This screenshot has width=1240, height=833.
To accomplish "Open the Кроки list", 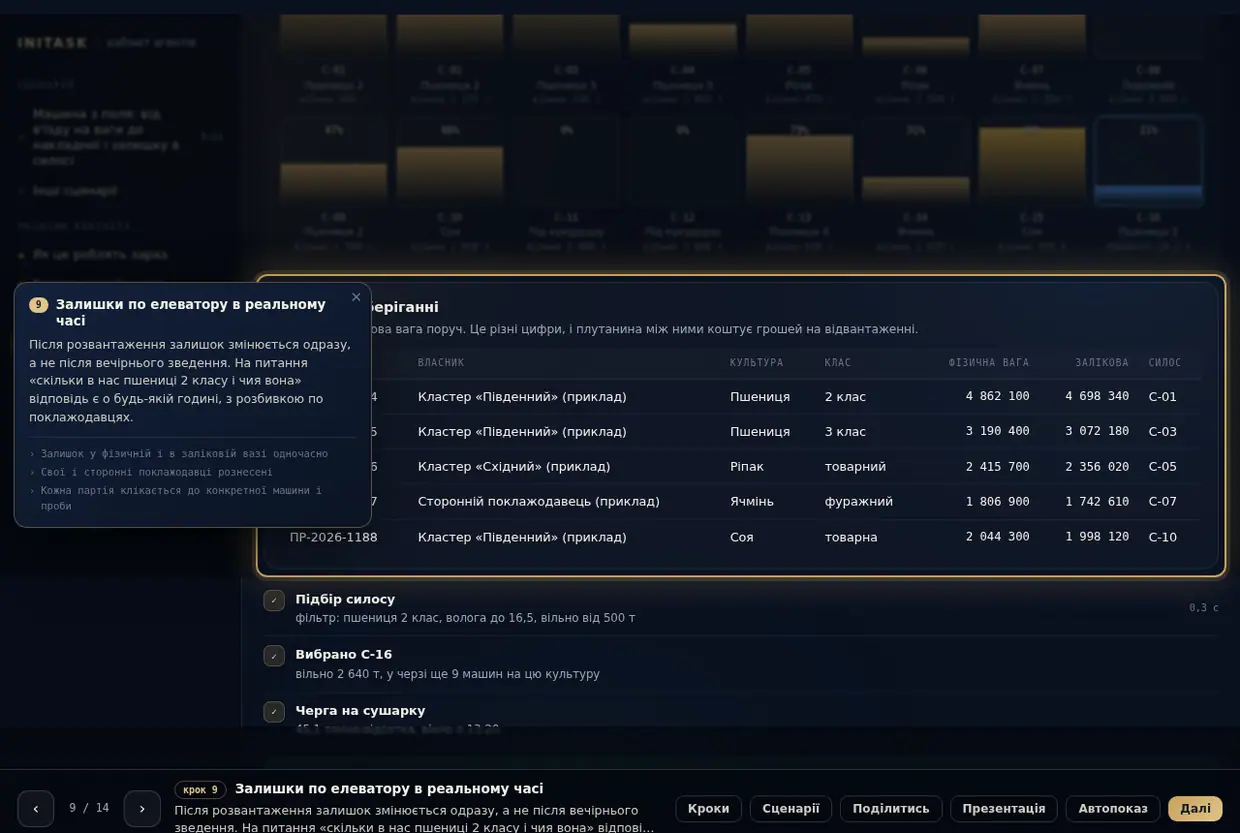I will 709,809.
